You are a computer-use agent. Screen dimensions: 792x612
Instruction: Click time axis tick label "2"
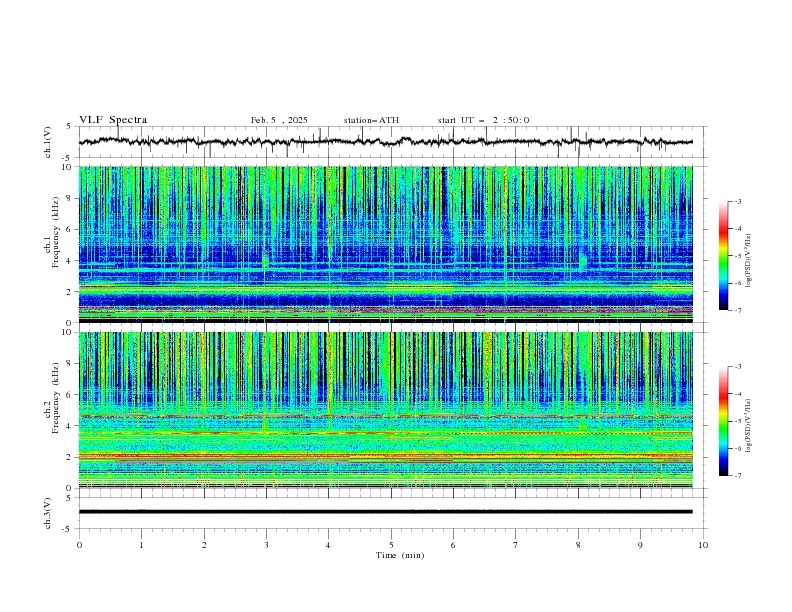[204, 545]
